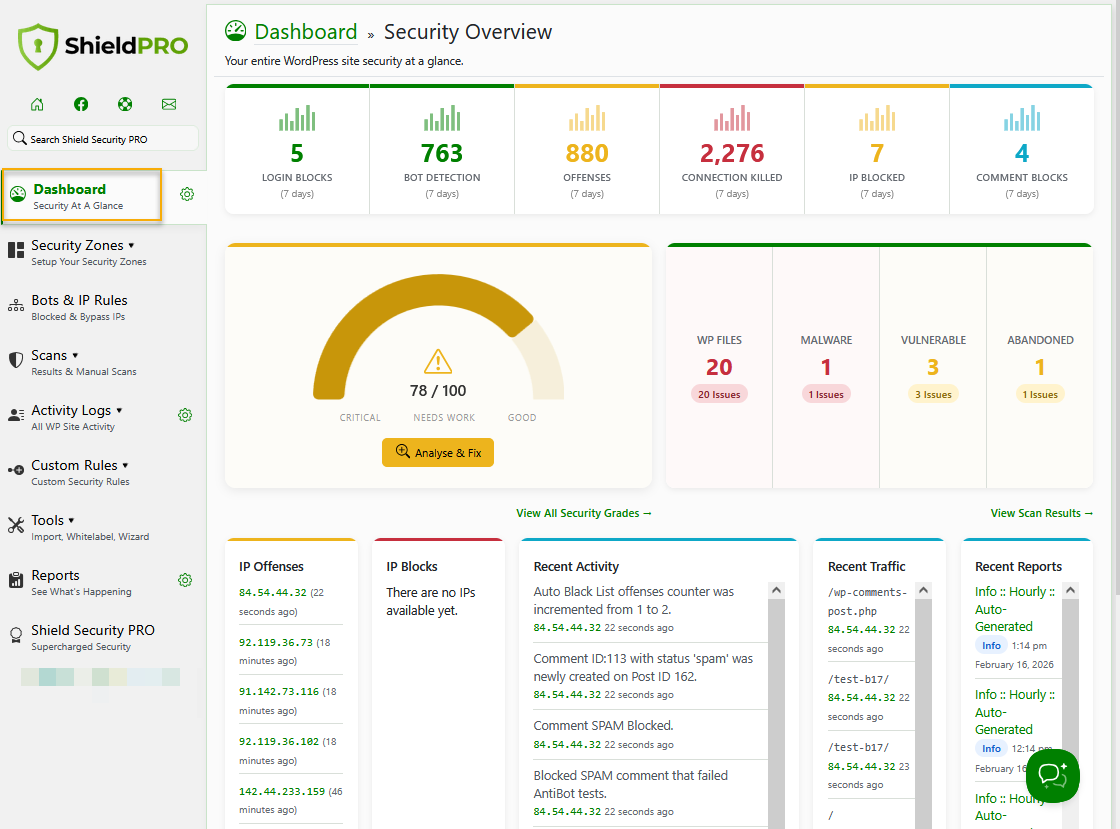This screenshot has width=1120, height=829.
Task: Click the Shield Security PRO badge icon
Action: coord(16,635)
